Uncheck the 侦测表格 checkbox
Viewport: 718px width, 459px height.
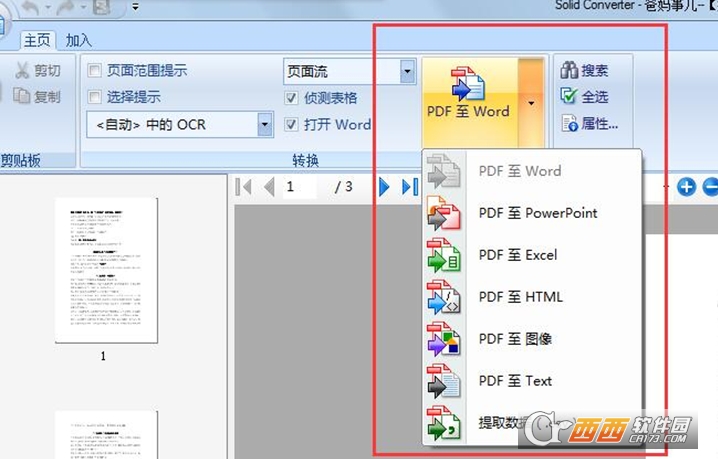pyautogui.click(x=291, y=98)
